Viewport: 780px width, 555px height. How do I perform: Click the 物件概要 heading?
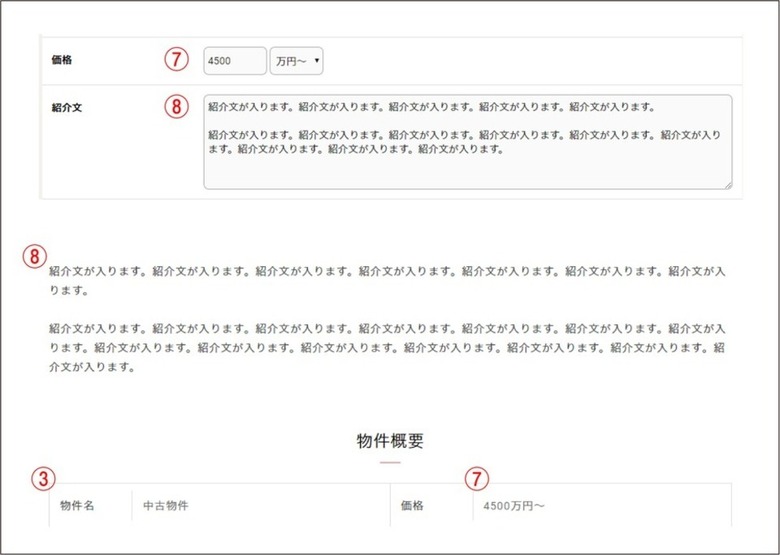tap(390, 441)
